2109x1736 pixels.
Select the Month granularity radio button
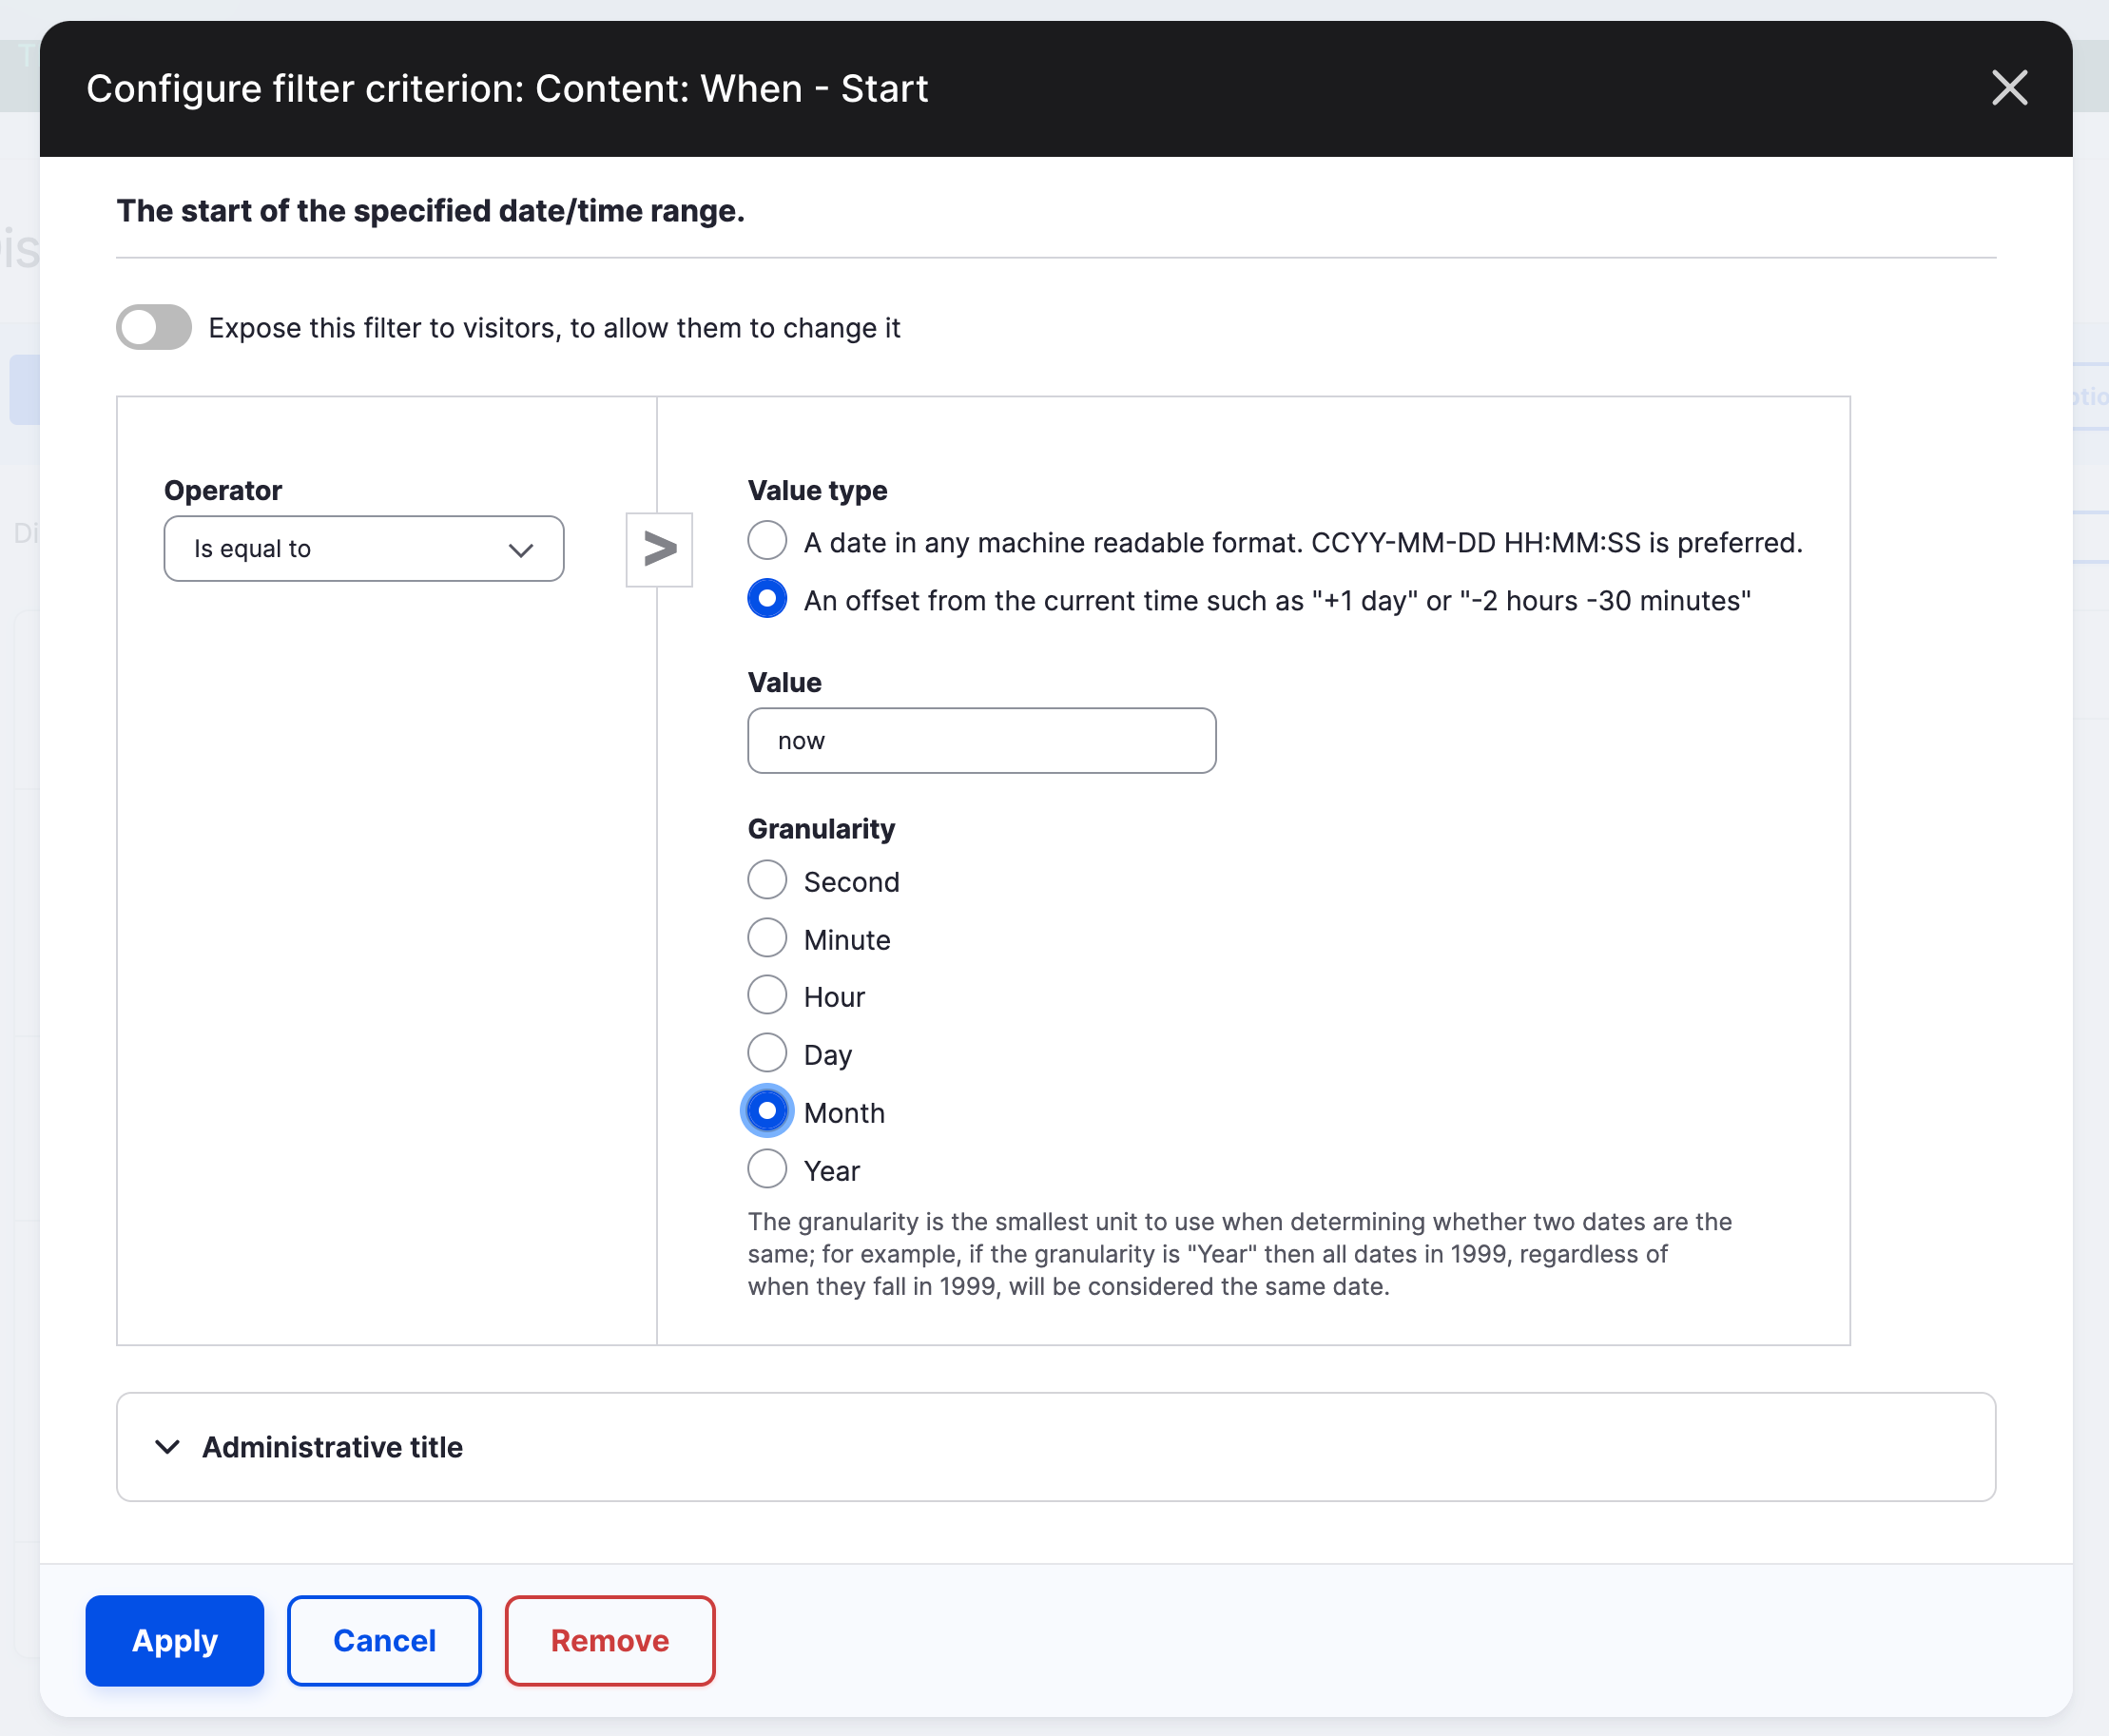pyautogui.click(x=766, y=1110)
